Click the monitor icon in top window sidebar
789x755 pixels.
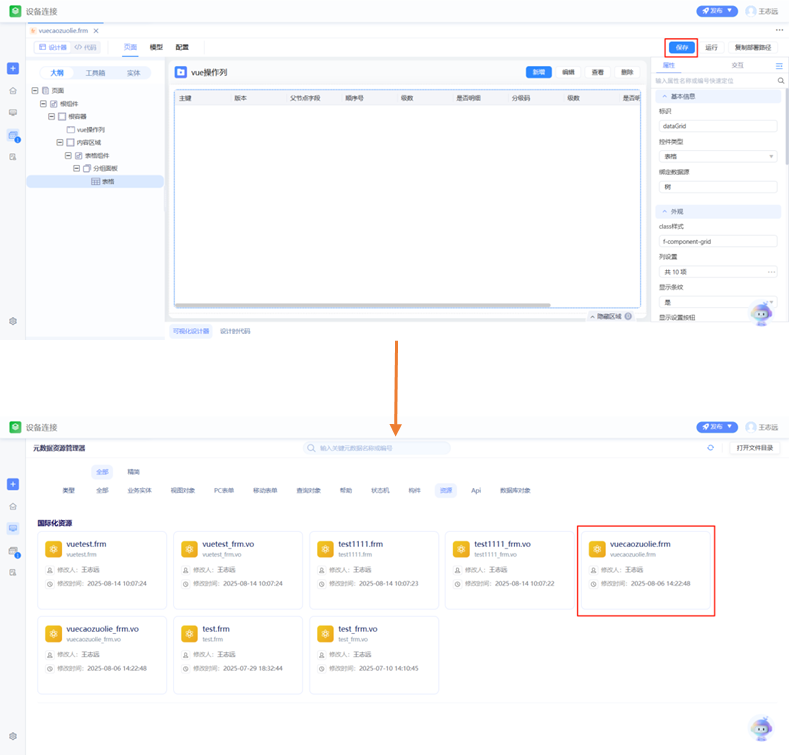coord(13,113)
